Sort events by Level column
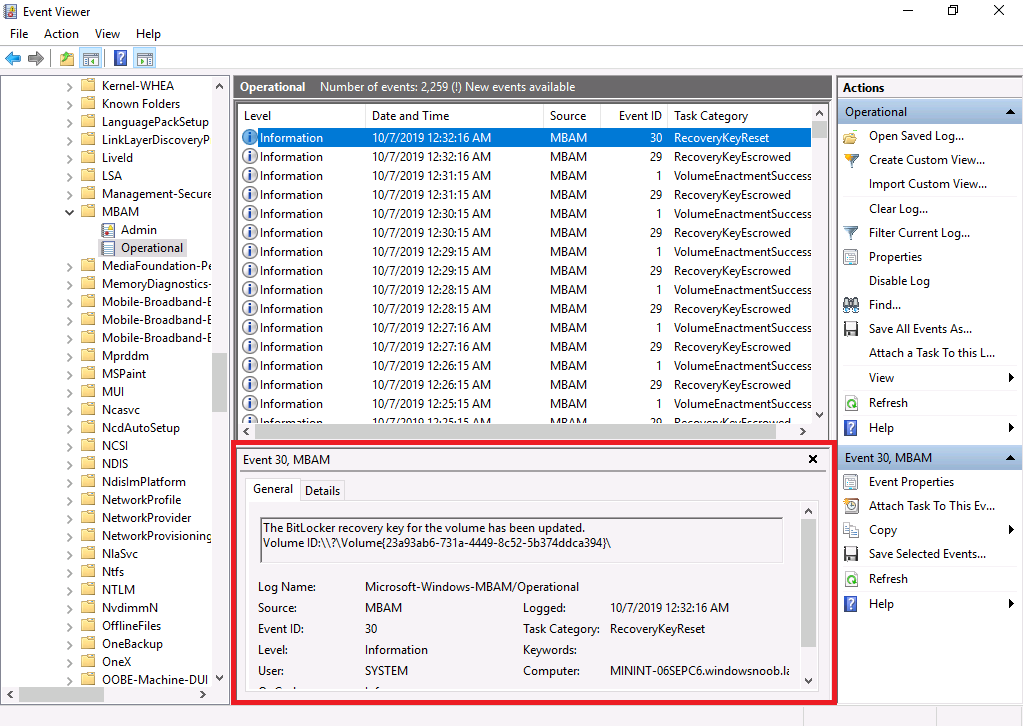Screen dimensions: 1023x726 [x=301, y=116]
